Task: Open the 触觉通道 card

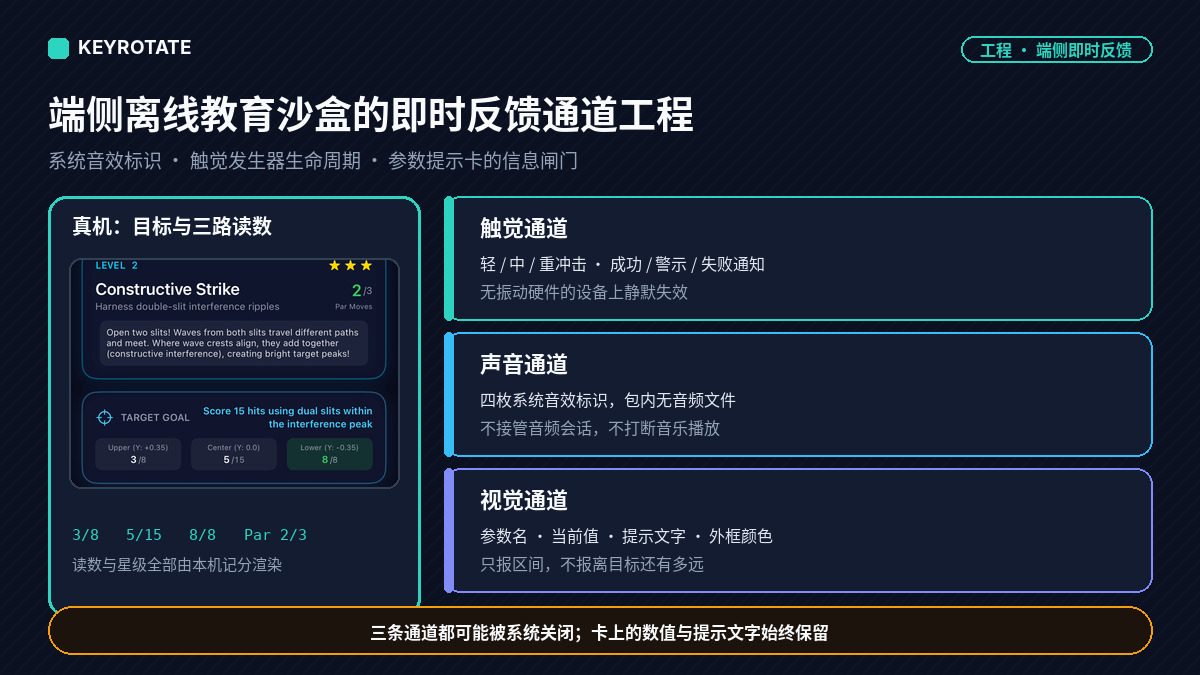Action: [798, 258]
